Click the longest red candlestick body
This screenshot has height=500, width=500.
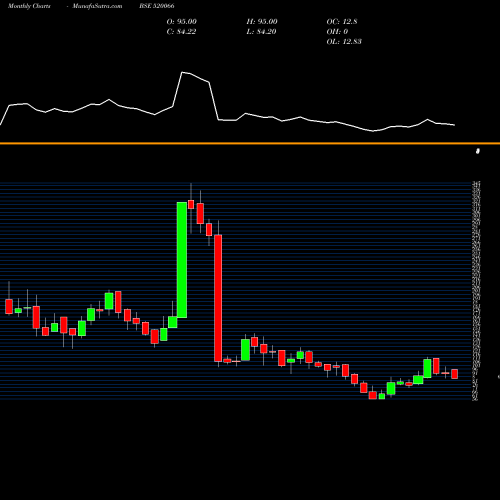coord(218,298)
